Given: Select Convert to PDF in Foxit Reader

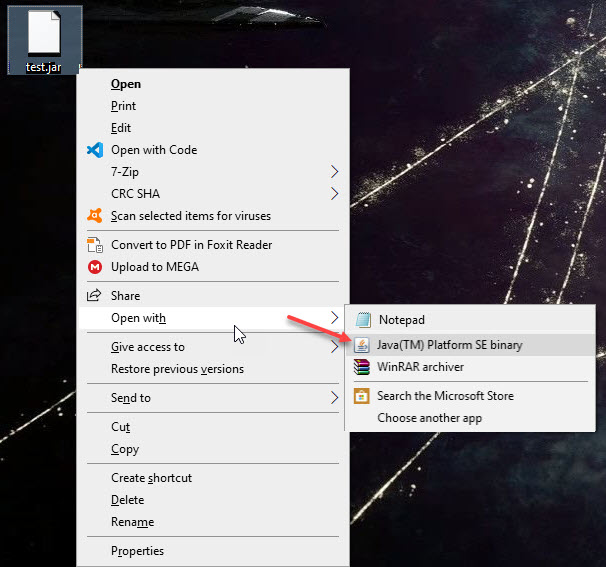Looking at the screenshot, I should point(213,245).
